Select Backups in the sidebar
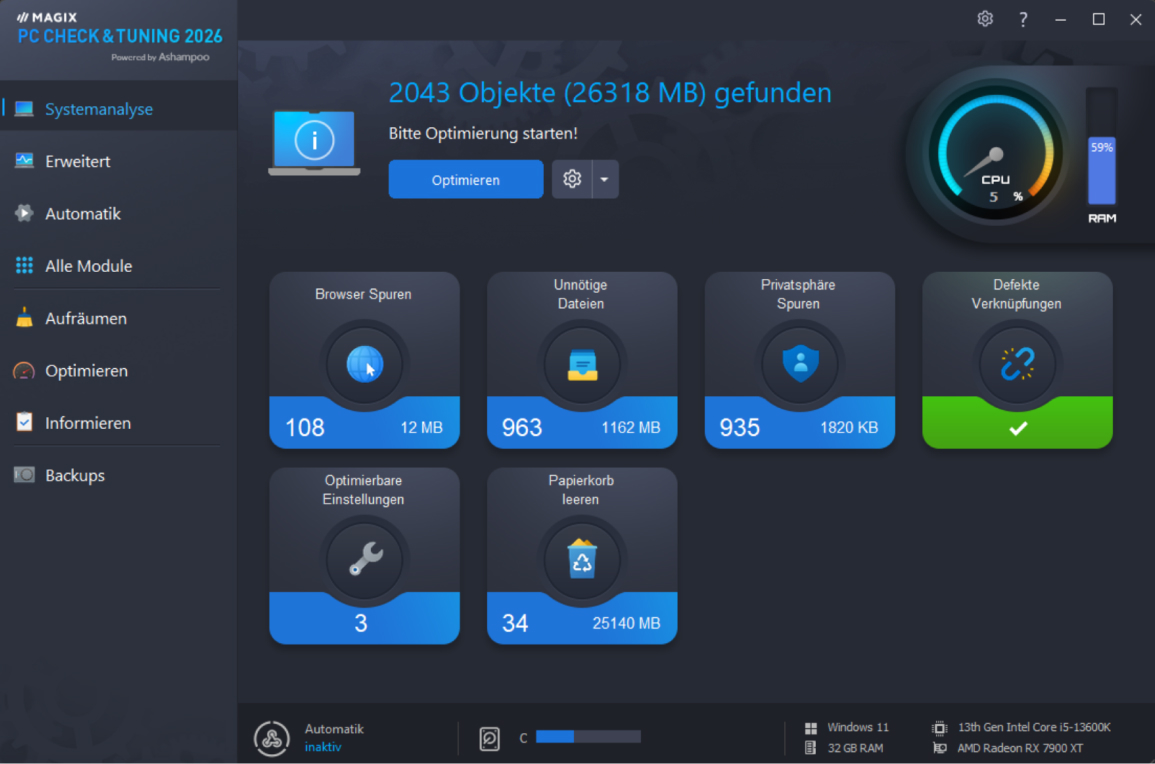 (x=75, y=475)
